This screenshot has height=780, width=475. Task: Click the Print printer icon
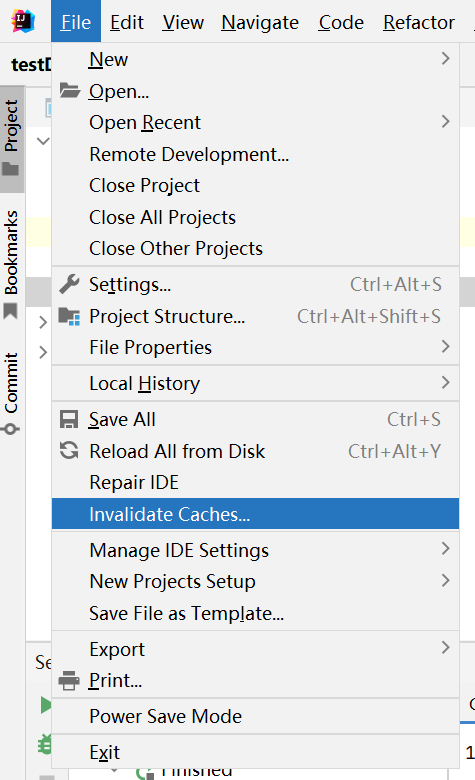(69, 681)
